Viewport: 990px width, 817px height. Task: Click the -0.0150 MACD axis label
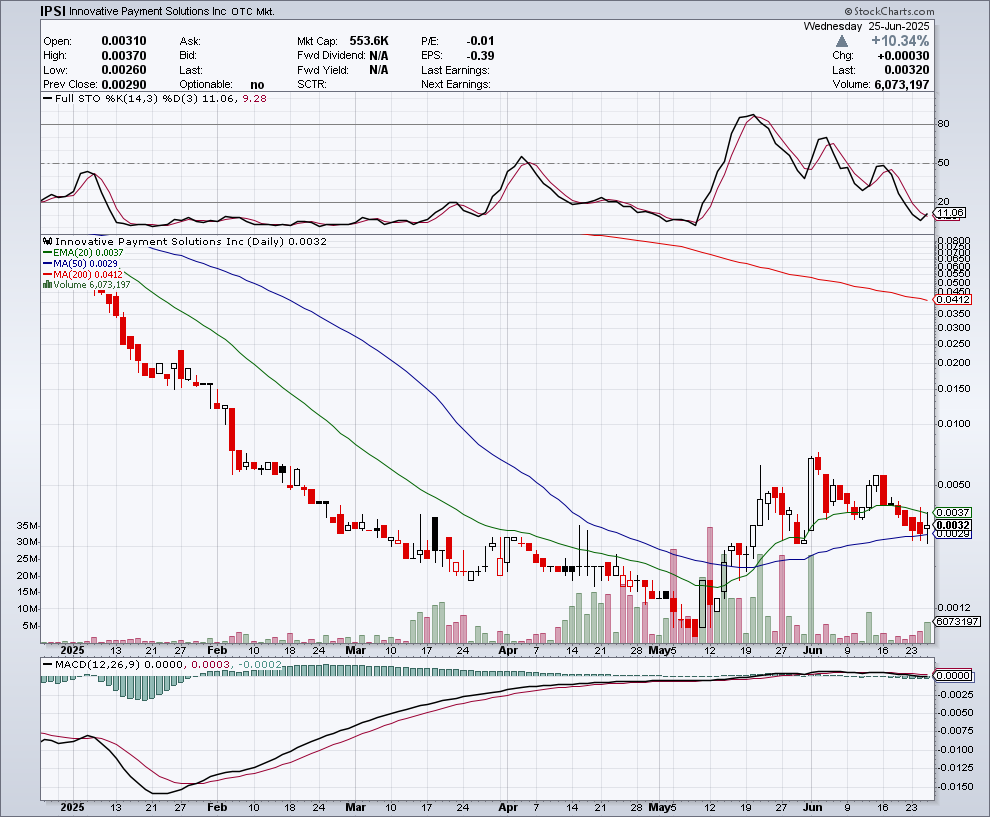coord(955,787)
